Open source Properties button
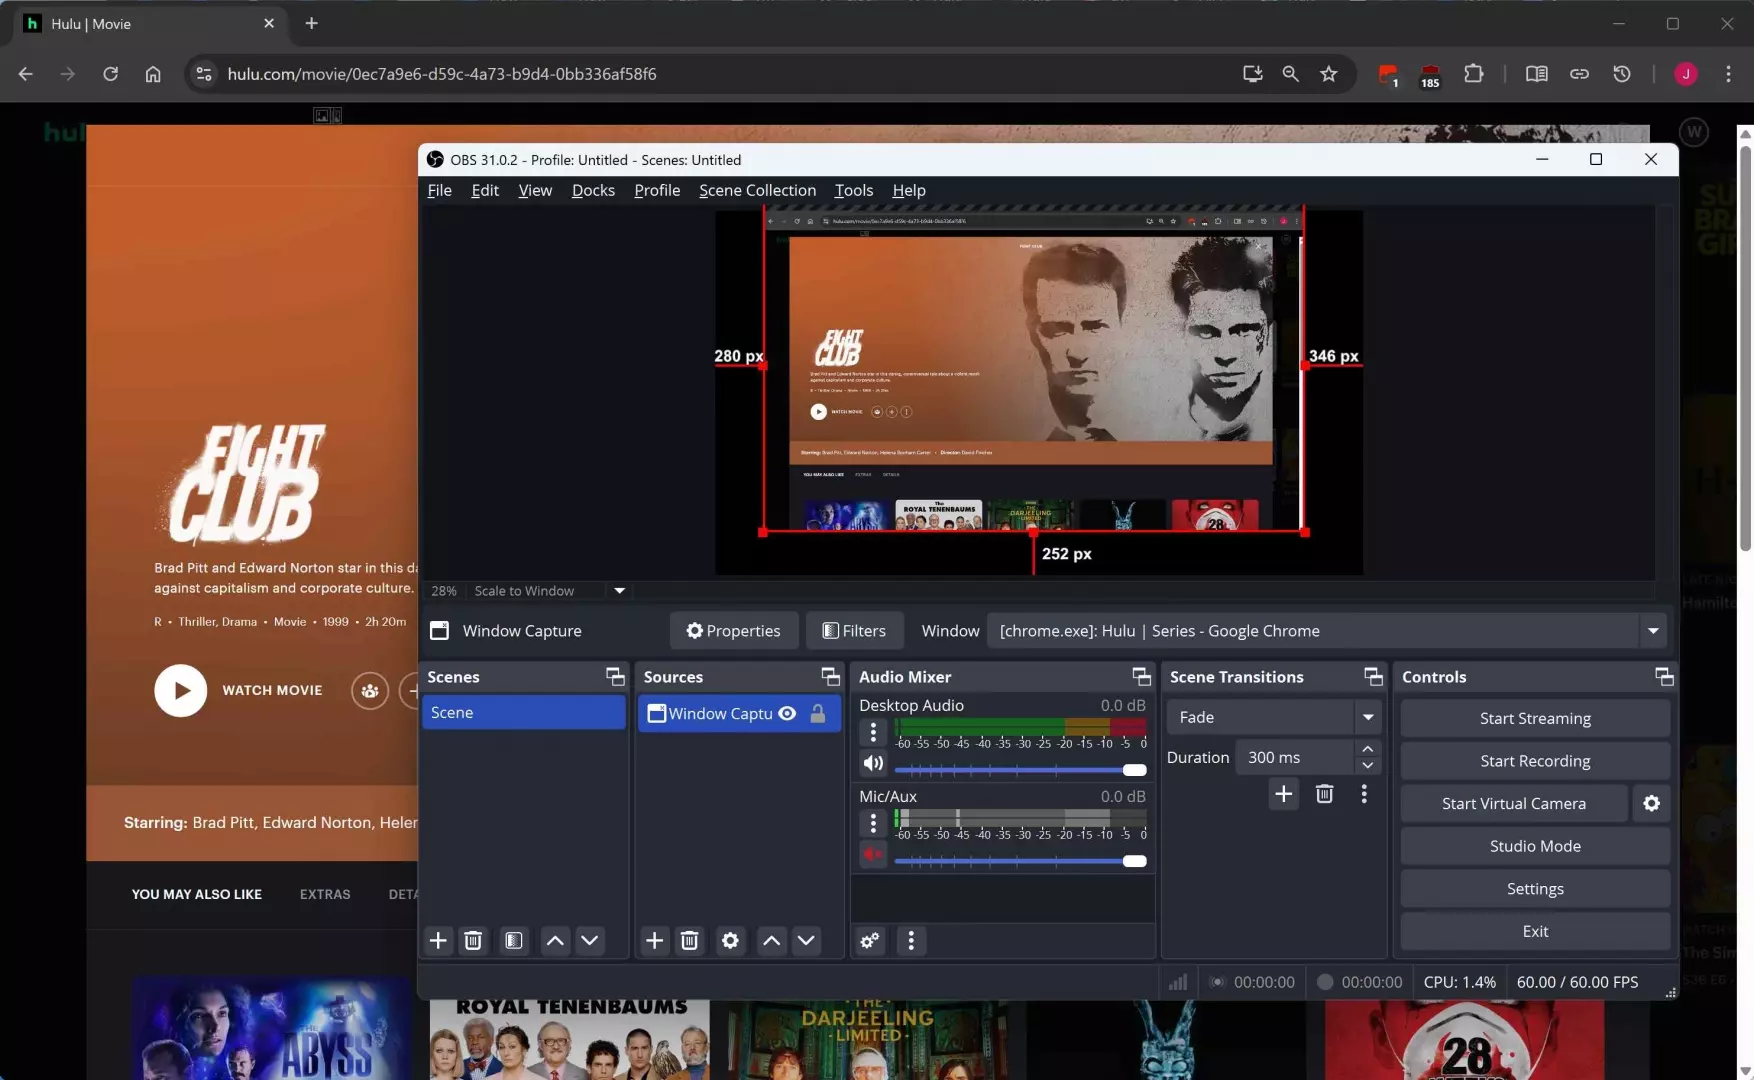 [734, 631]
